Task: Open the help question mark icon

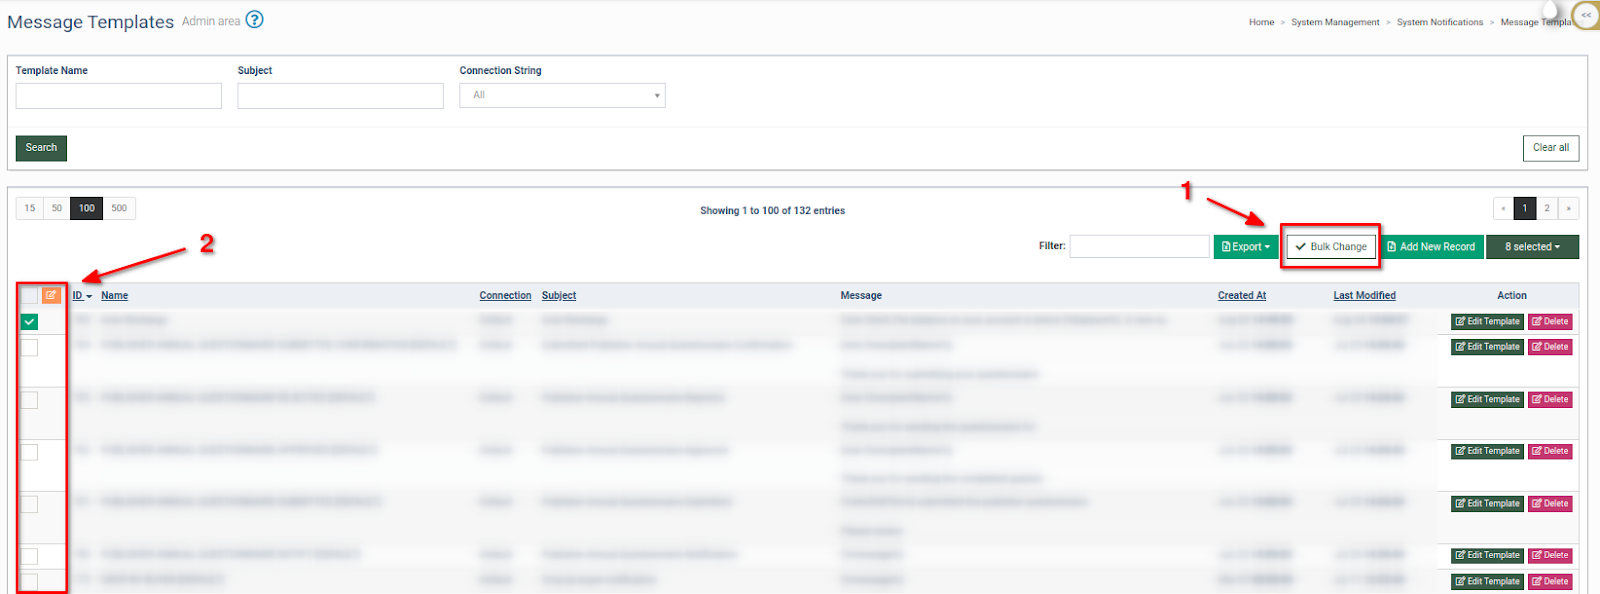Action: coord(255,20)
